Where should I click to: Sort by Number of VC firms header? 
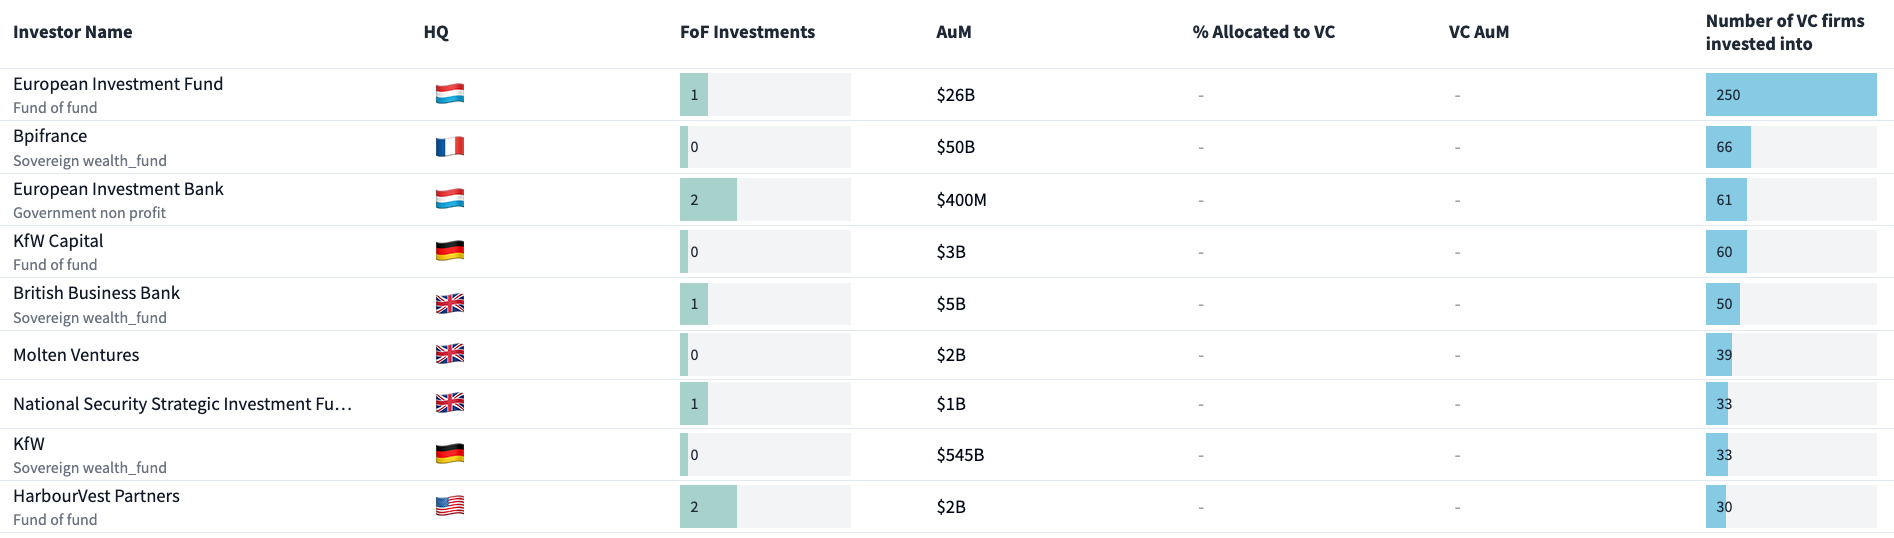click(x=1784, y=32)
